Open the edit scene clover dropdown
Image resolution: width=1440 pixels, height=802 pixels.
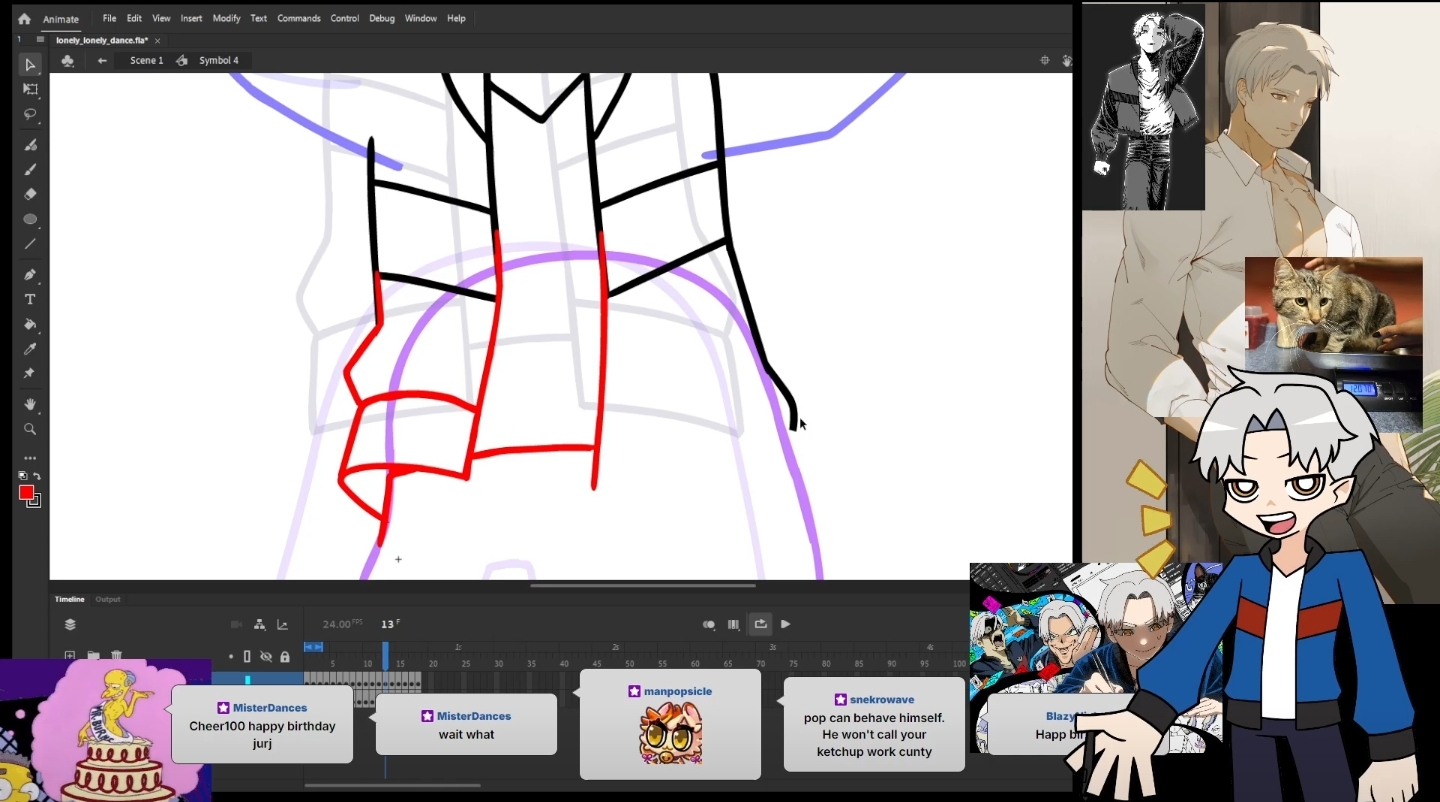point(67,61)
